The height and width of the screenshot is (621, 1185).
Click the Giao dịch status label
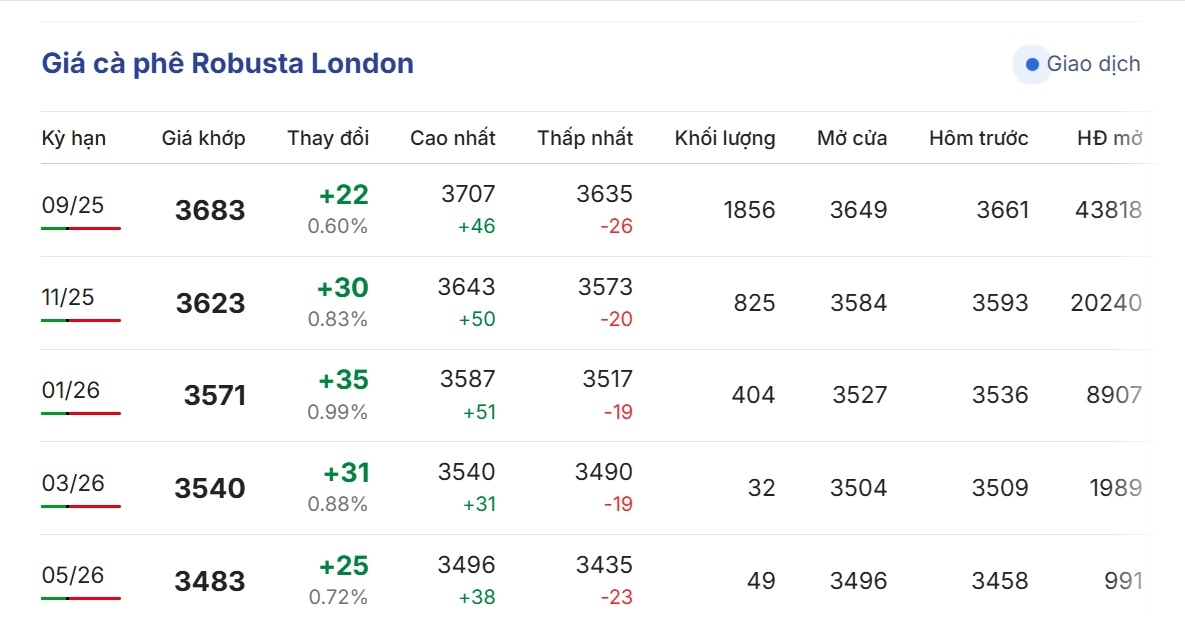(x=1093, y=64)
